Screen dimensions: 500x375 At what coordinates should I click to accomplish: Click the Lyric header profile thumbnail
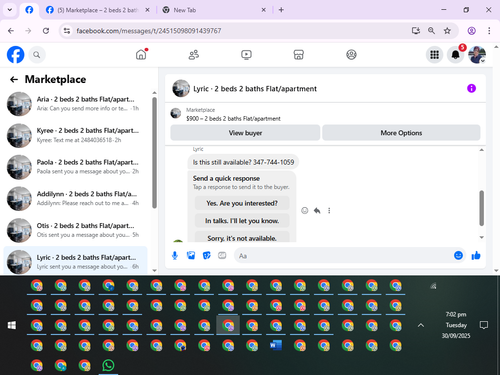(181, 88)
